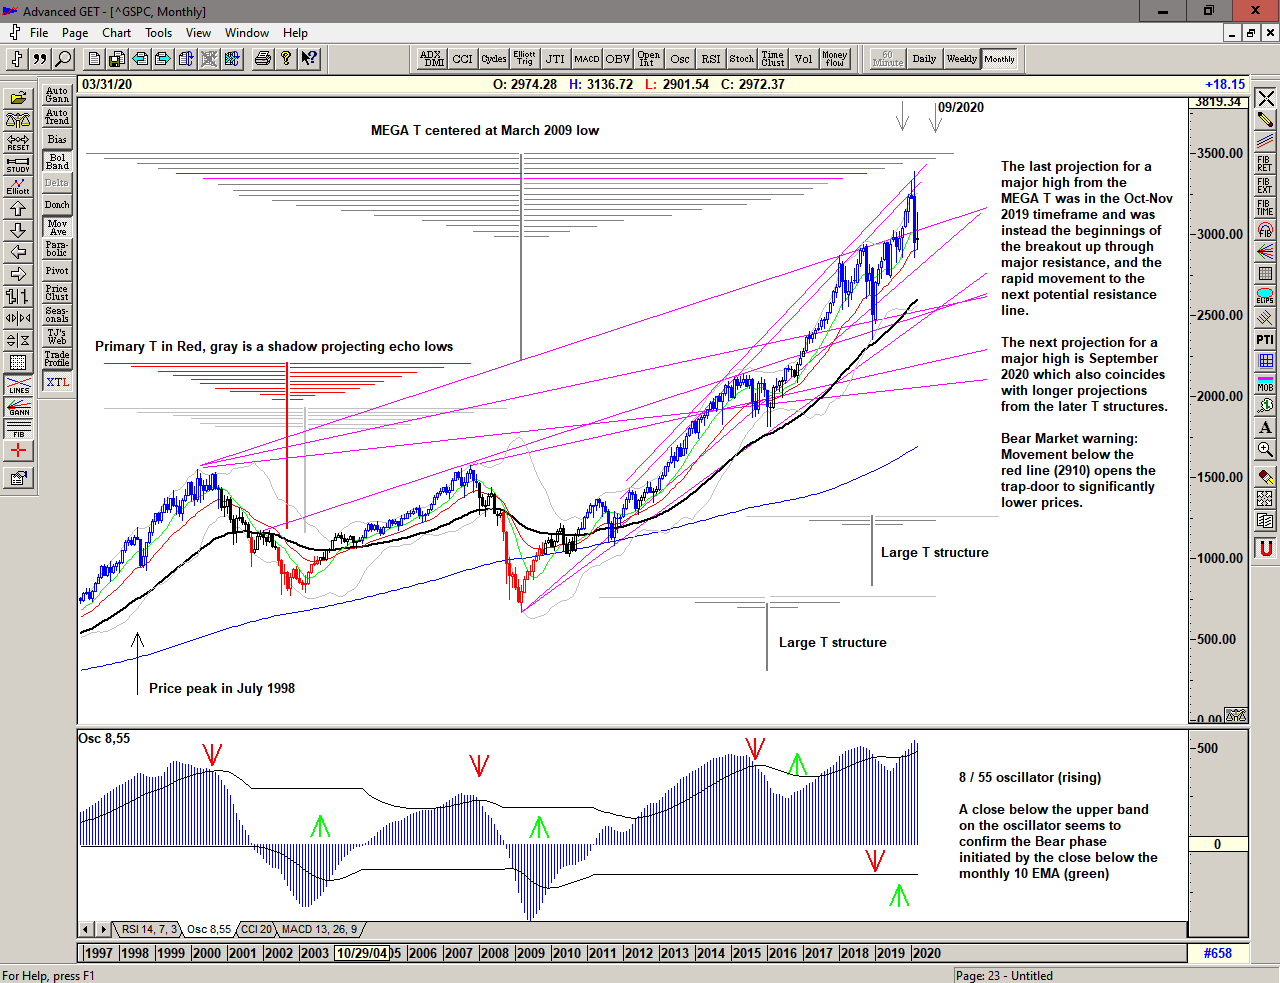1280x983 pixels.
Task: Toggle the Bol Band study
Action: point(57,161)
